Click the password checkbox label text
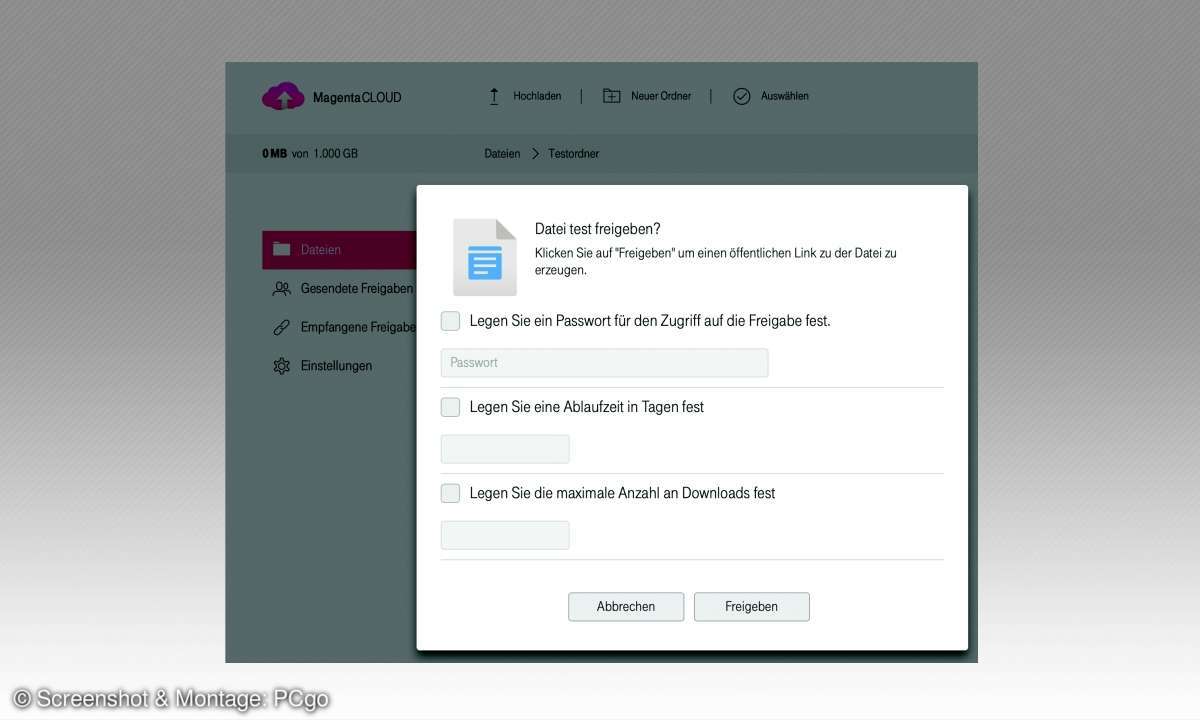1200x720 pixels. pyautogui.click(x=650, y=321)
